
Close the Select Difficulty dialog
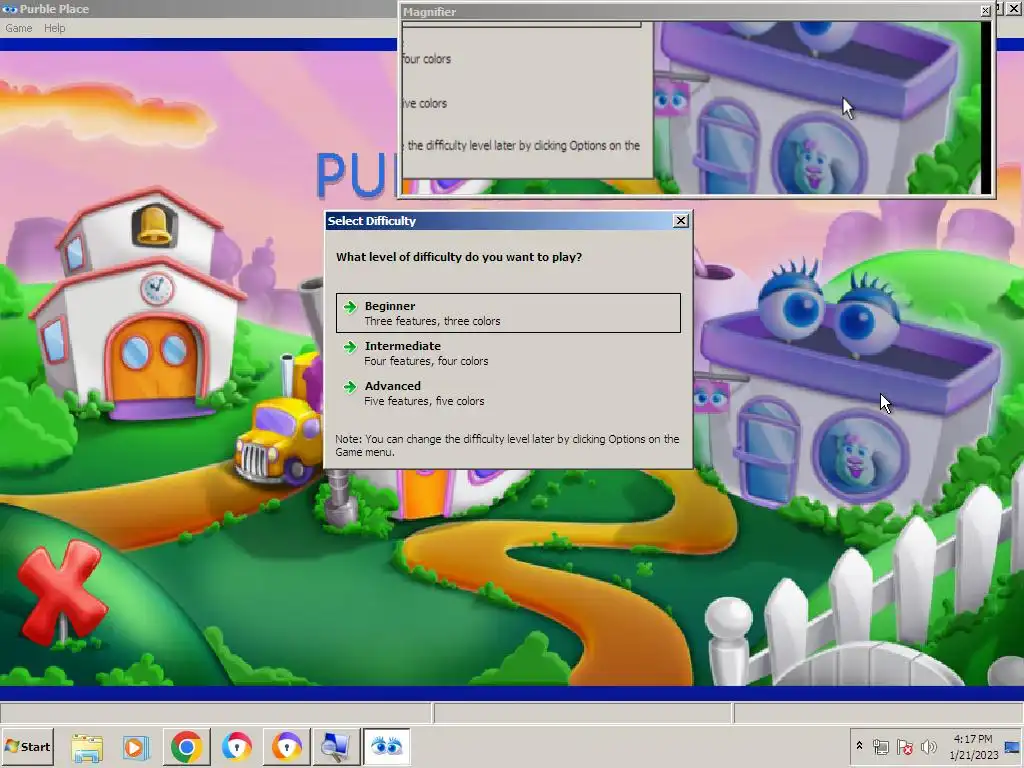680,221
